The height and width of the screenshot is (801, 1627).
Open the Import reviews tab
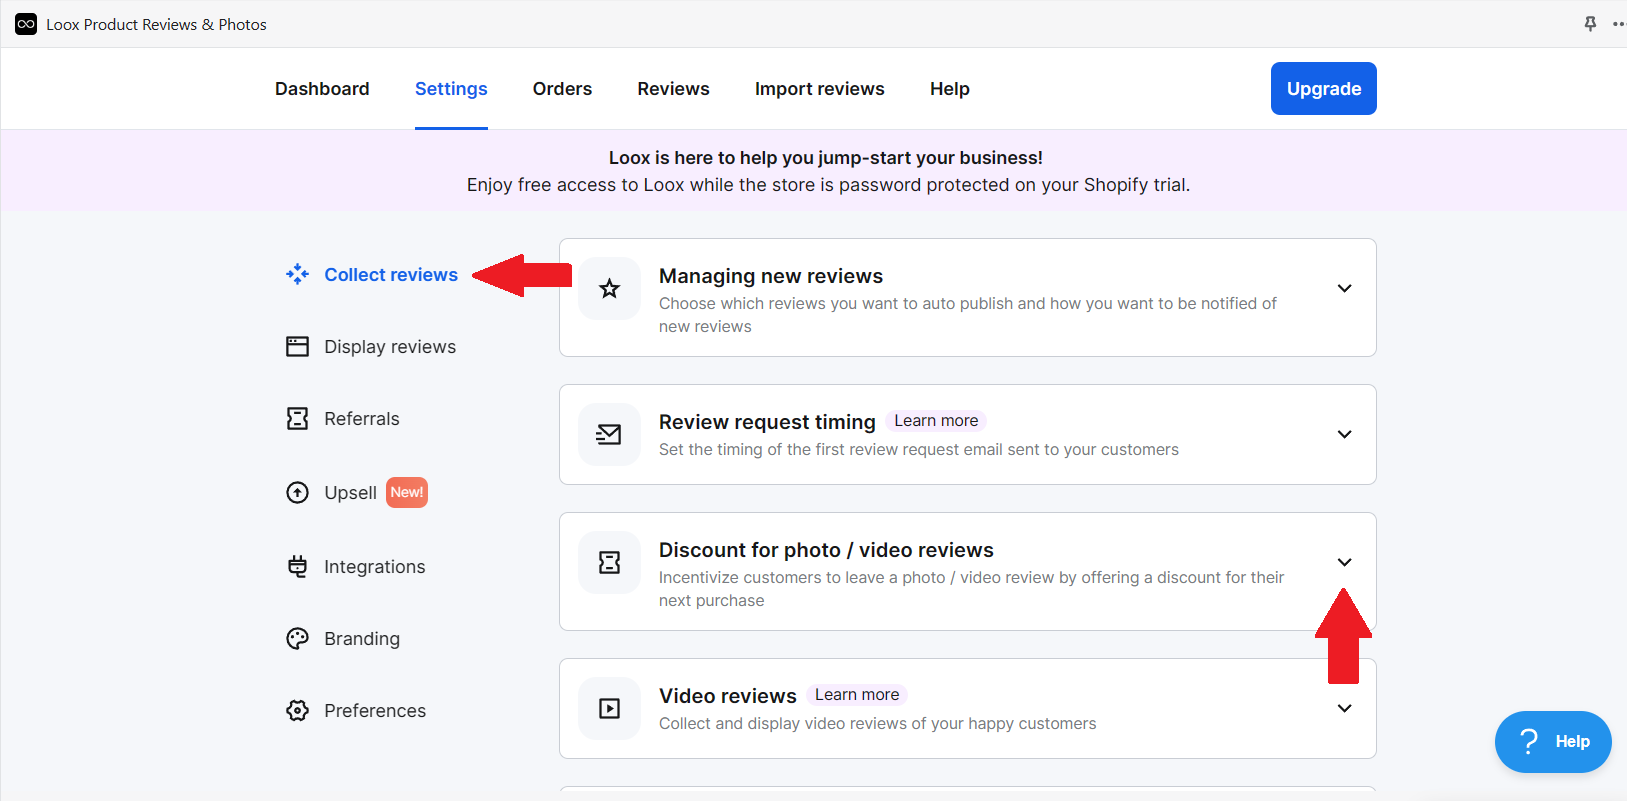(x=820, y=89)
